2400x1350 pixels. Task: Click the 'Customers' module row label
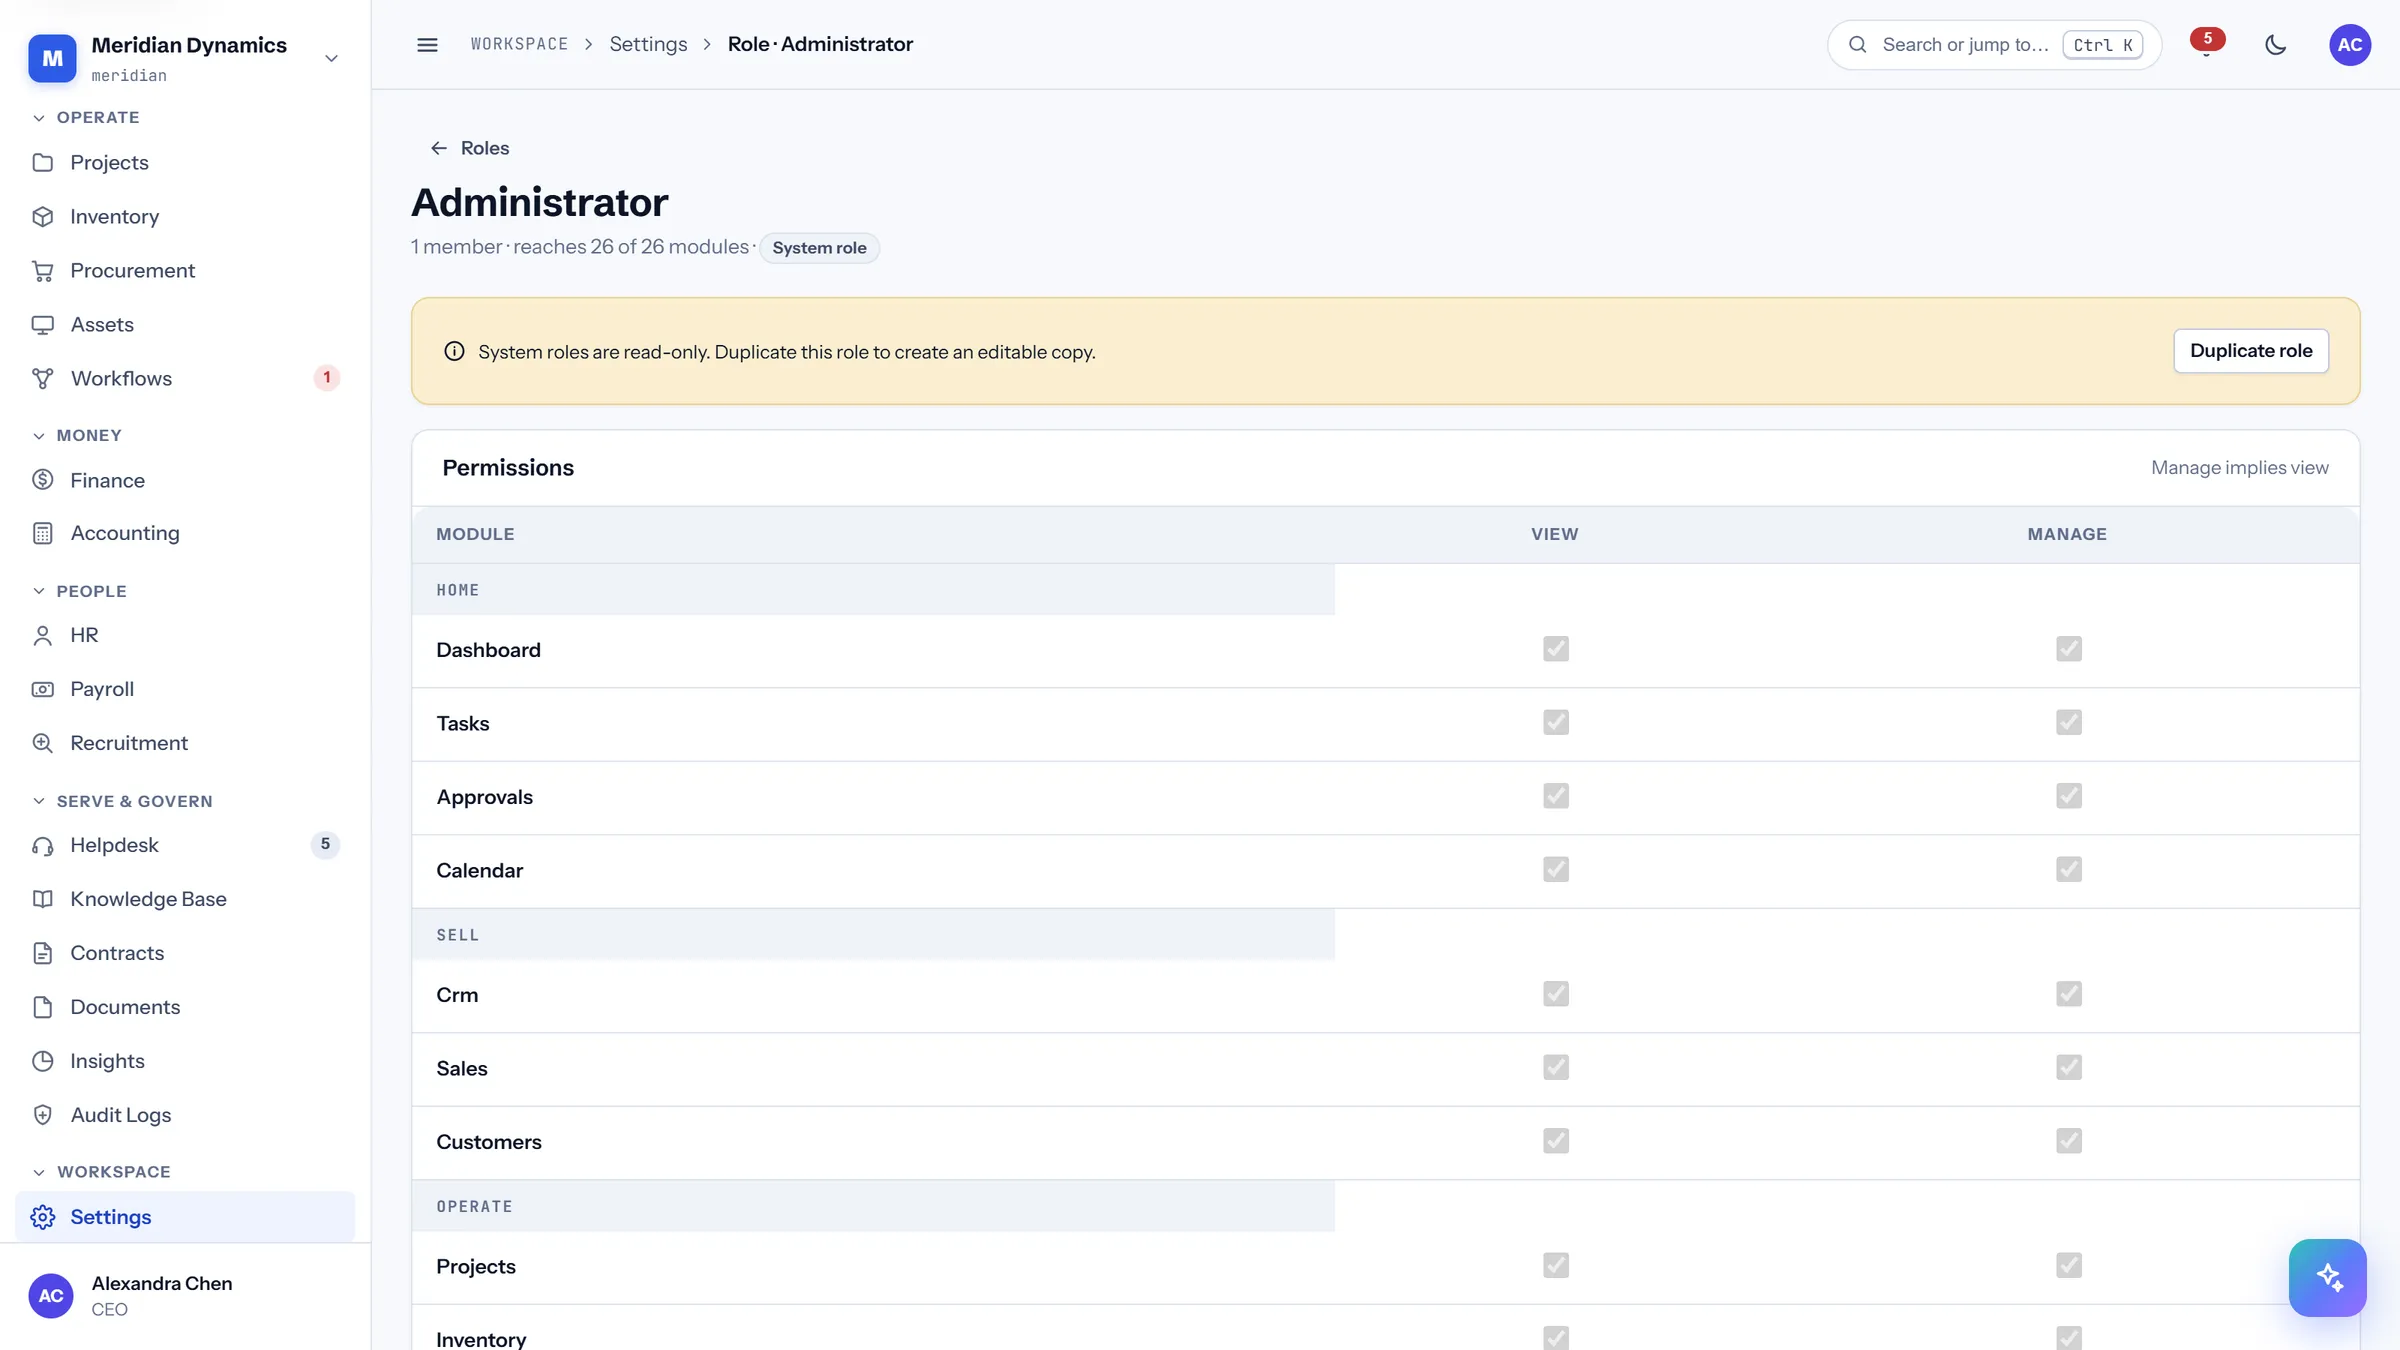tap(489, 1142)
